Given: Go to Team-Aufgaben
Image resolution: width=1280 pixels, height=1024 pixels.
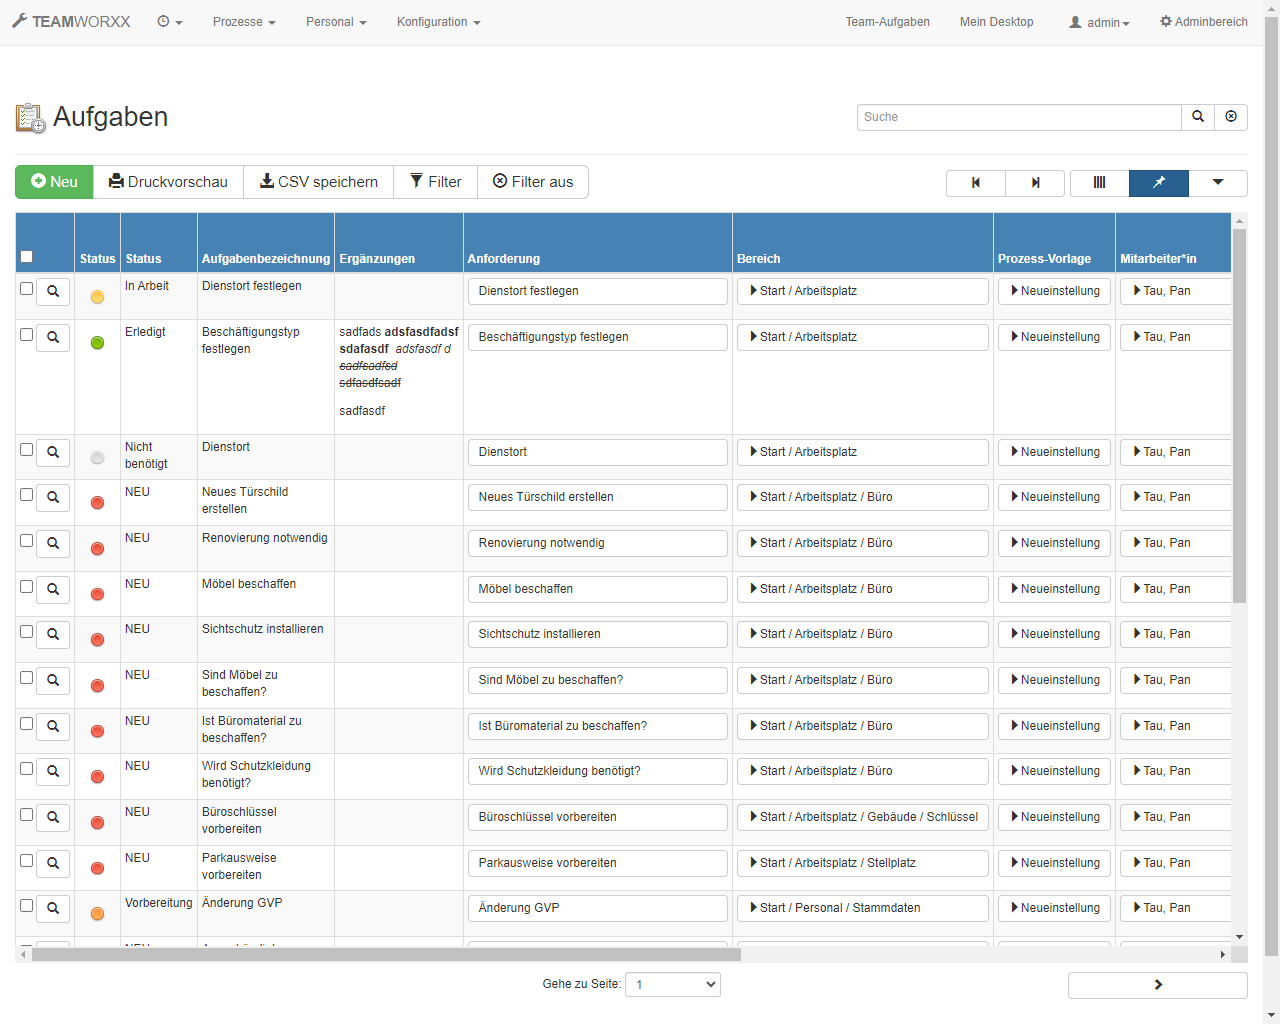Looking at the screenshot, I should 888,22.
